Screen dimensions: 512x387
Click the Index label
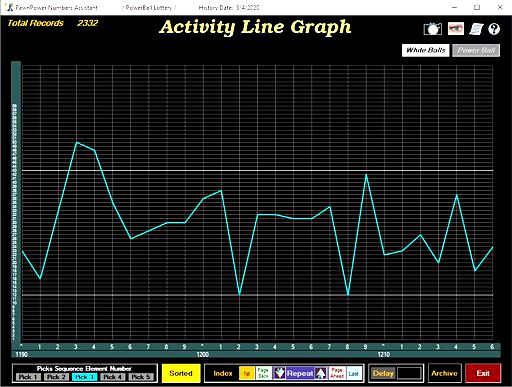[223, 373]
